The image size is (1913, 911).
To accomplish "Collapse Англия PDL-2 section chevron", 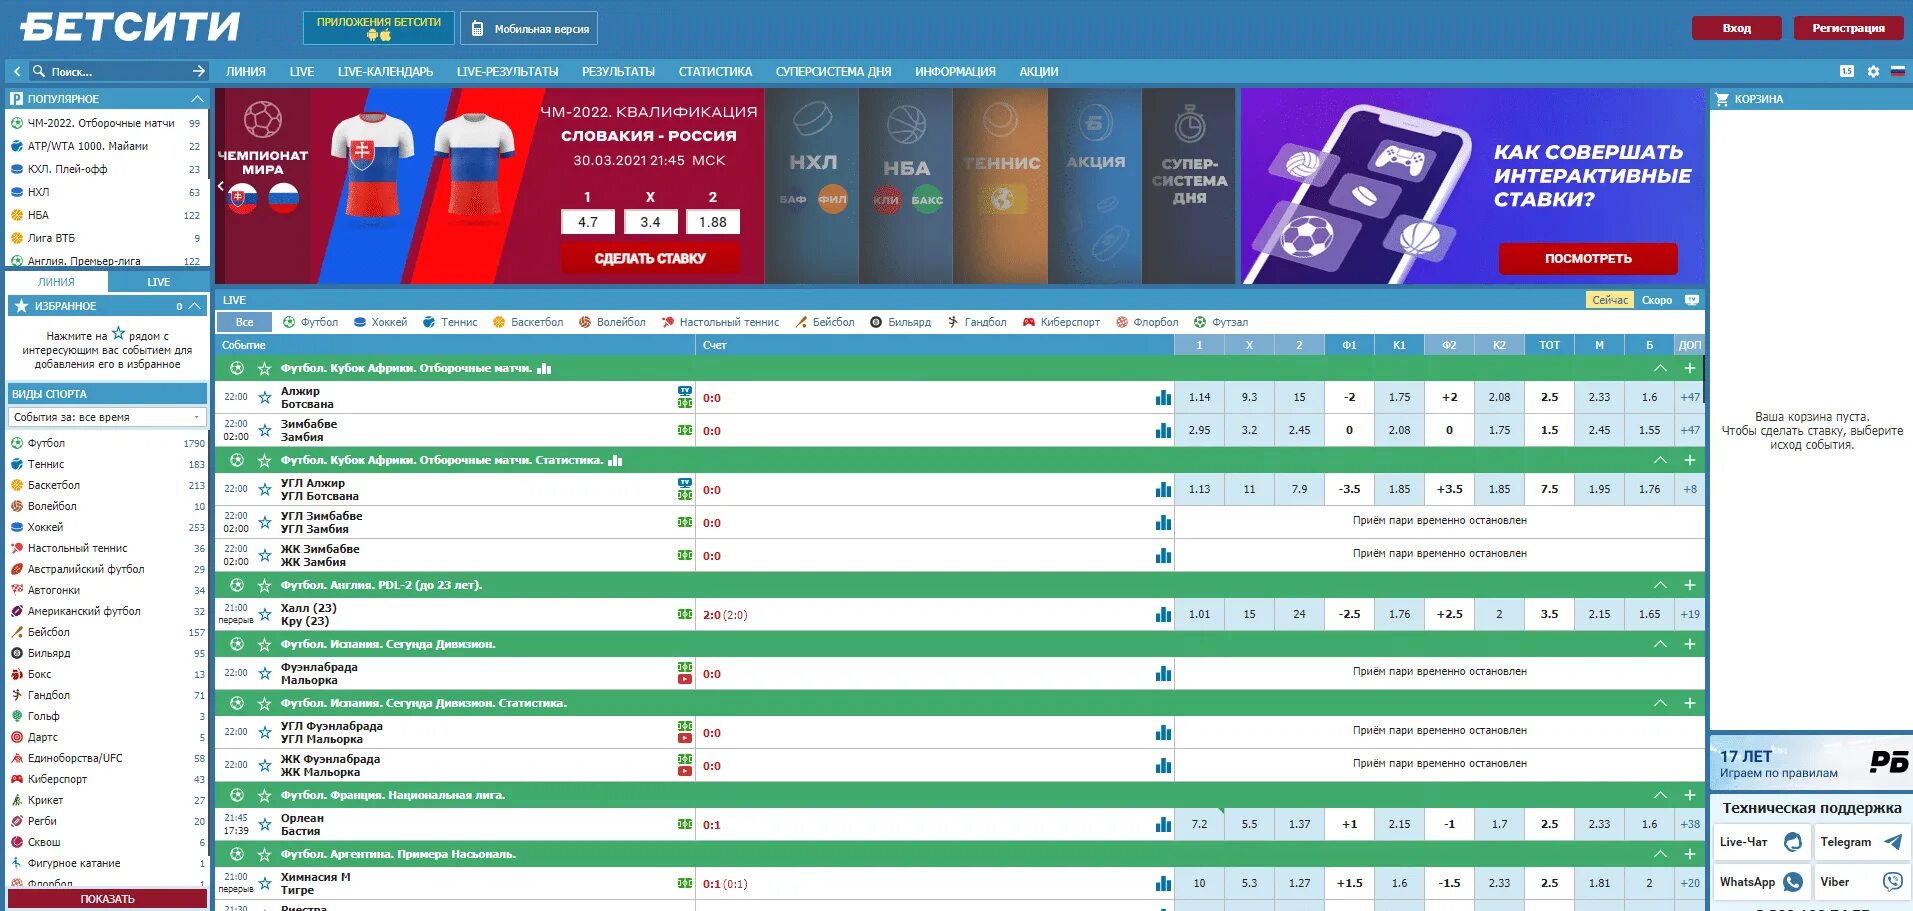I will tap(1660, 585).
